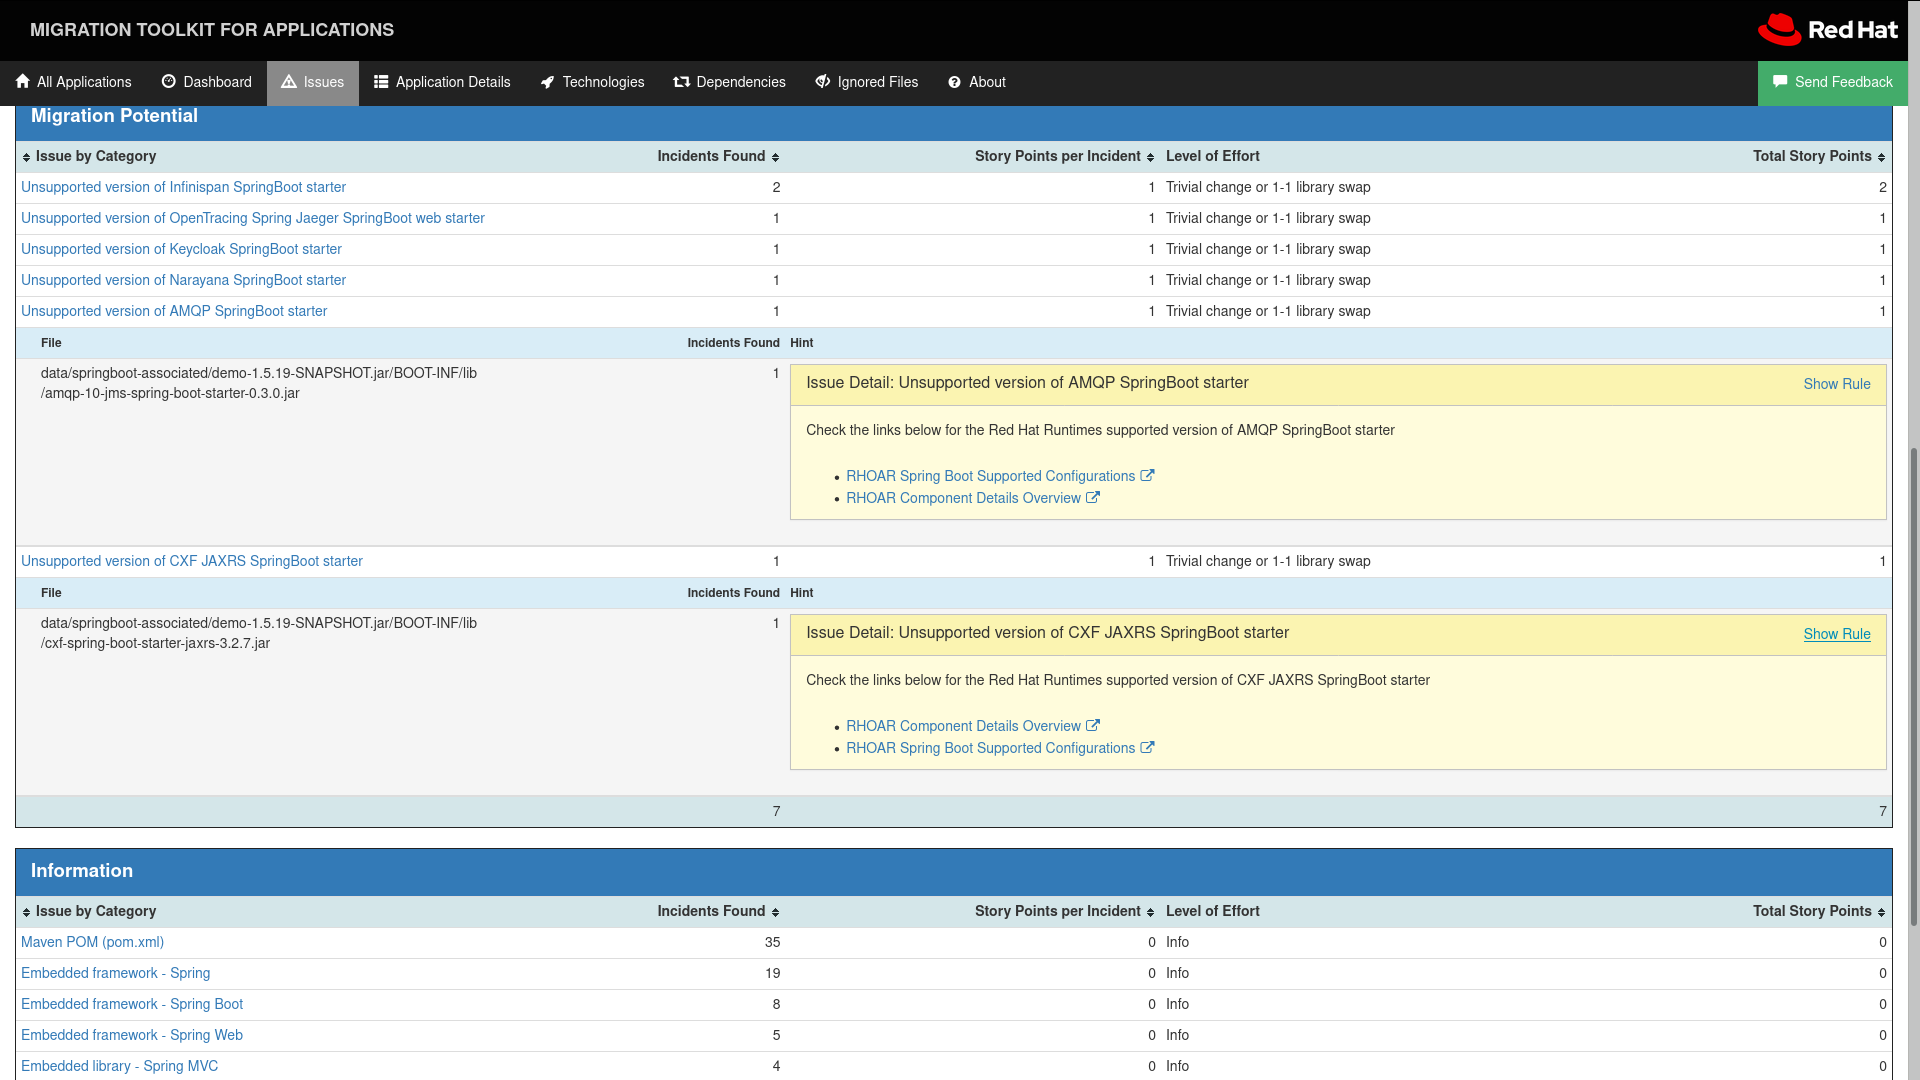The width and height of the screenshot is (1920, 1080).
Task: Show Rule for the AMQP SpringBoot issue
Action: [1836, 384]
